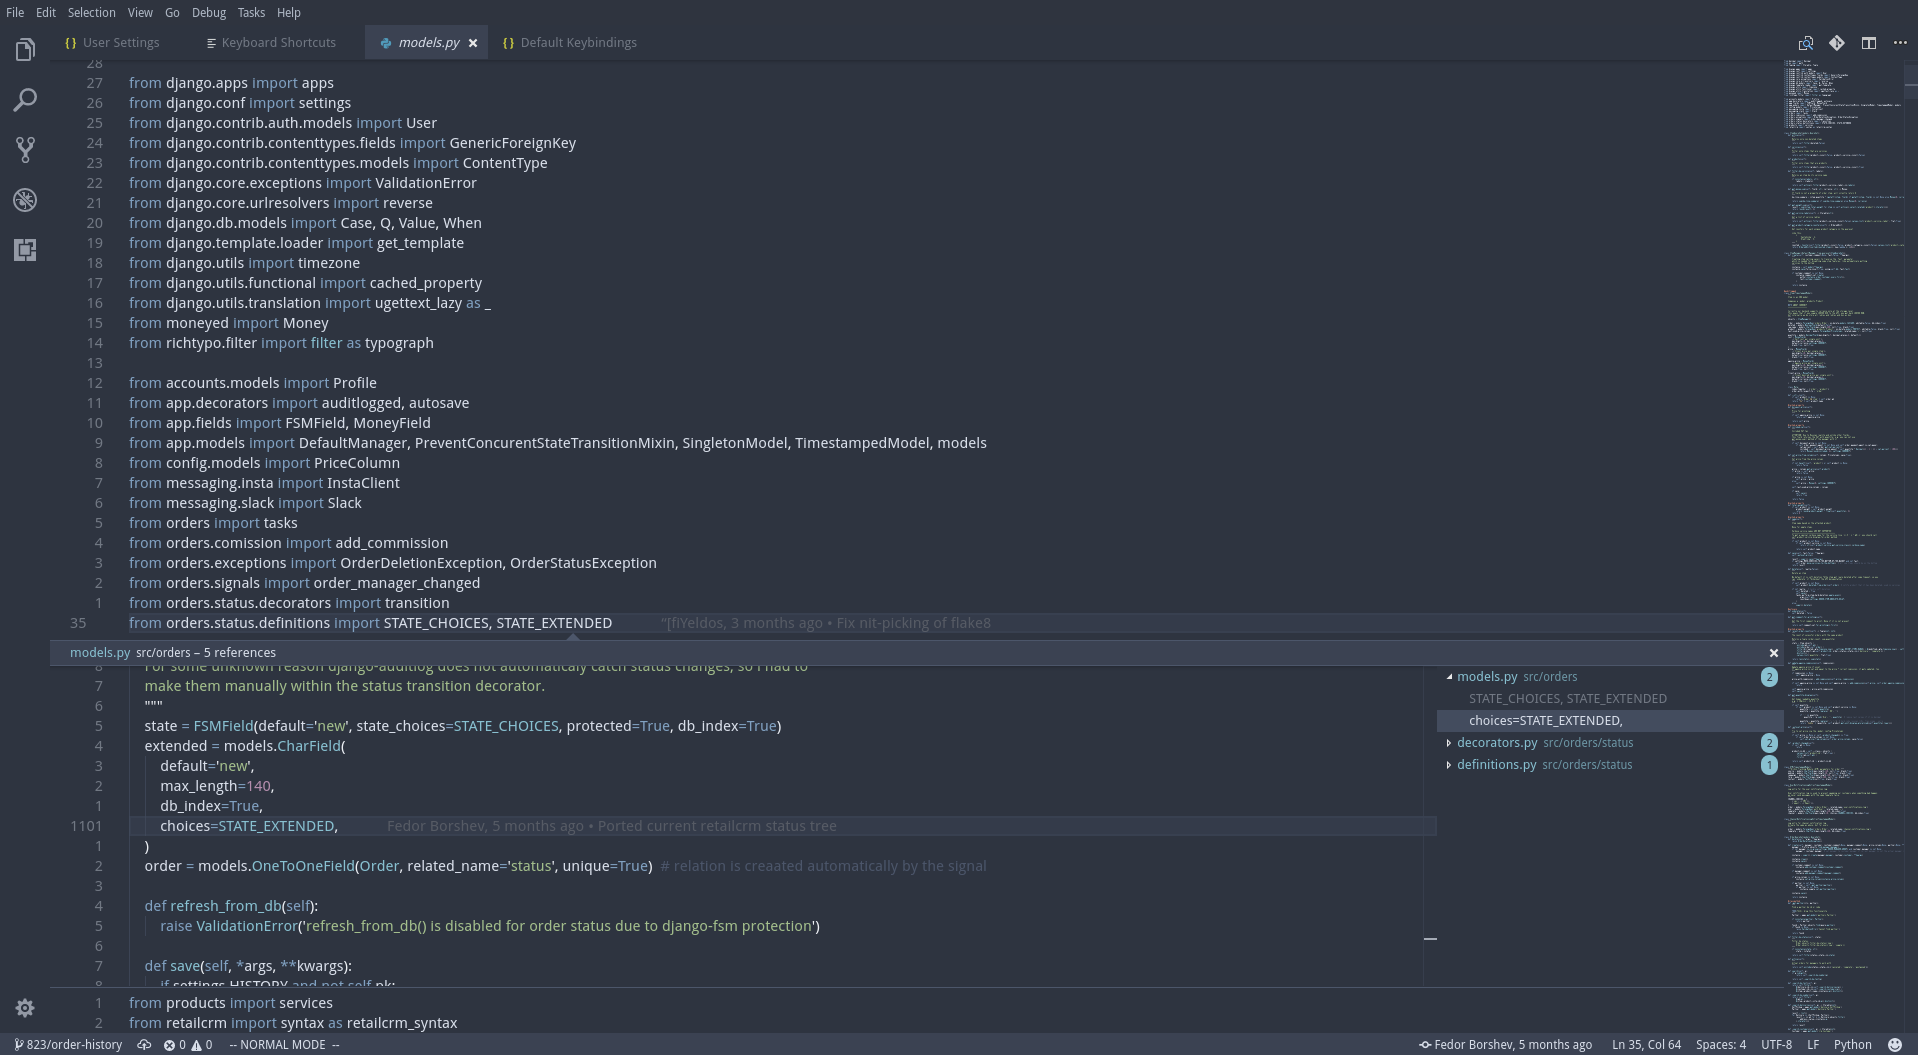Viewport: 1918px width, 1055px height.
Task: Toggle the editor language from Python
Action: click(x=1852, y=1044)
